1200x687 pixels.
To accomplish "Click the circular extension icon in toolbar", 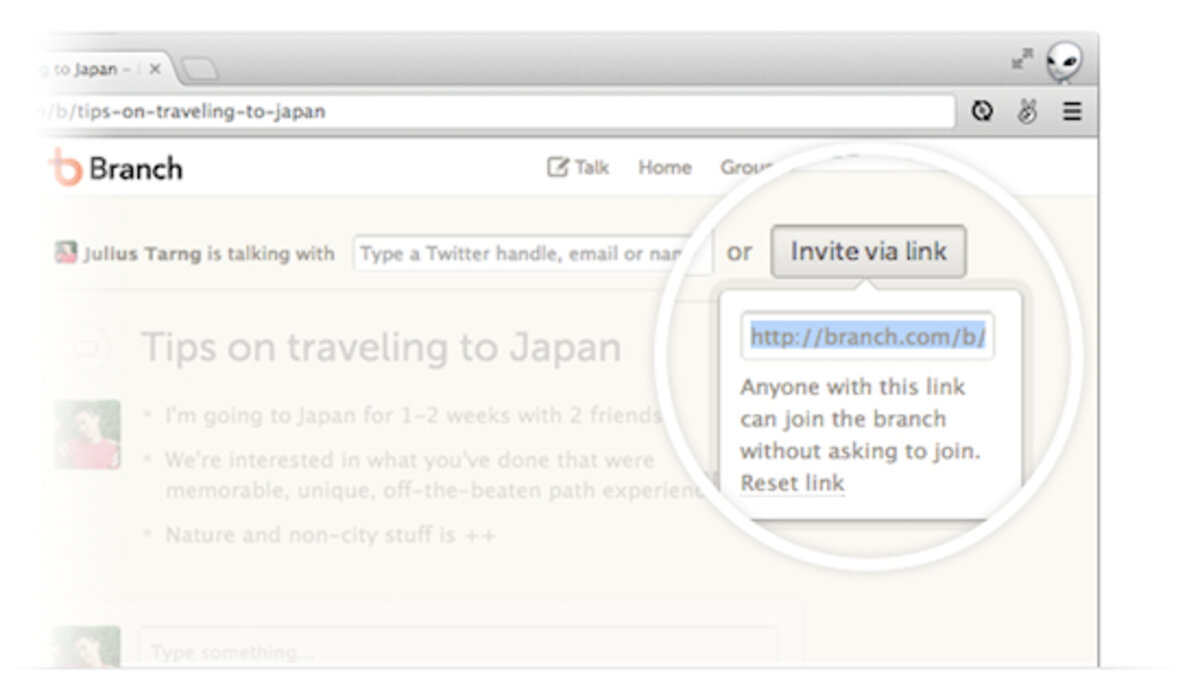I will point(983,112).
